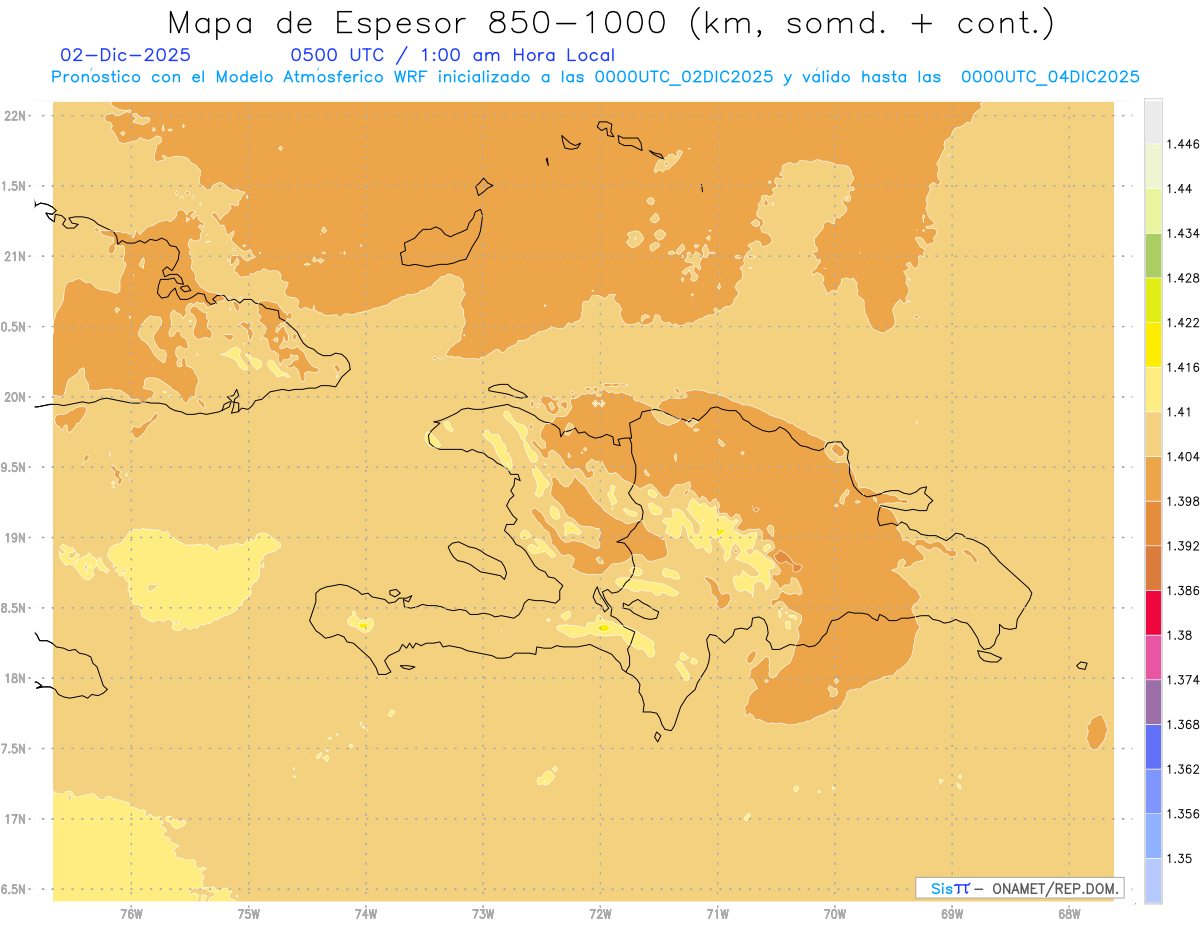Click the longitude label "73W"
Viewport: 1200px width, 927px height.
coord(483,913)
